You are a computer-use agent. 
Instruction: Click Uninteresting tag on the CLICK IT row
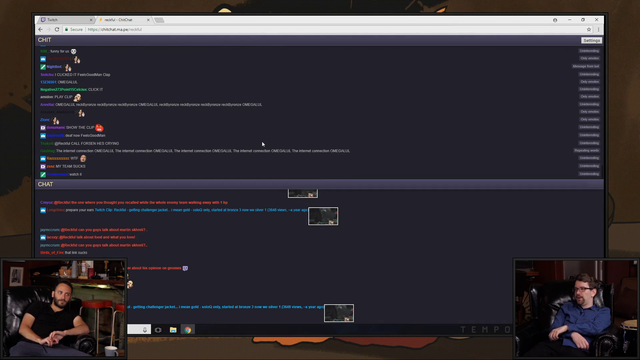(589, 89)
